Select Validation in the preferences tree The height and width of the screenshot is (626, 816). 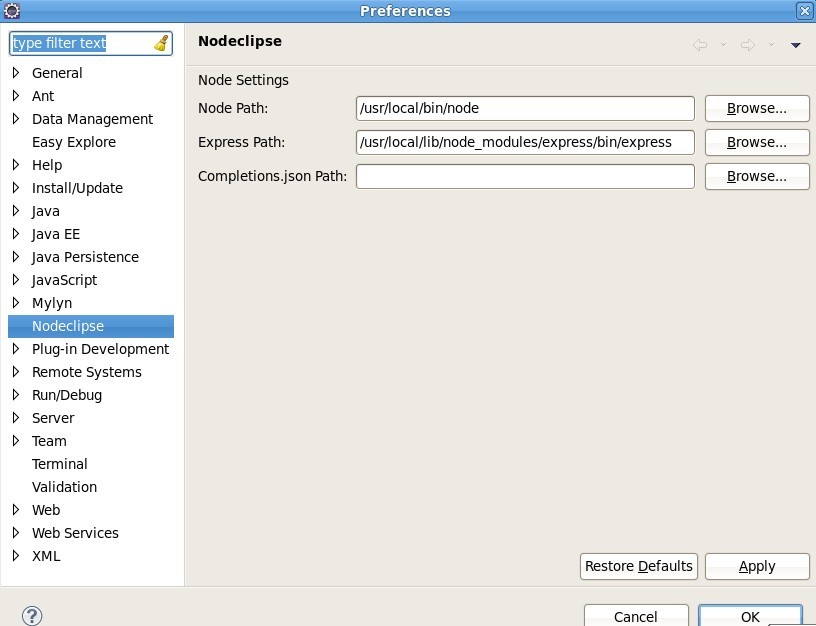point(64,487)
